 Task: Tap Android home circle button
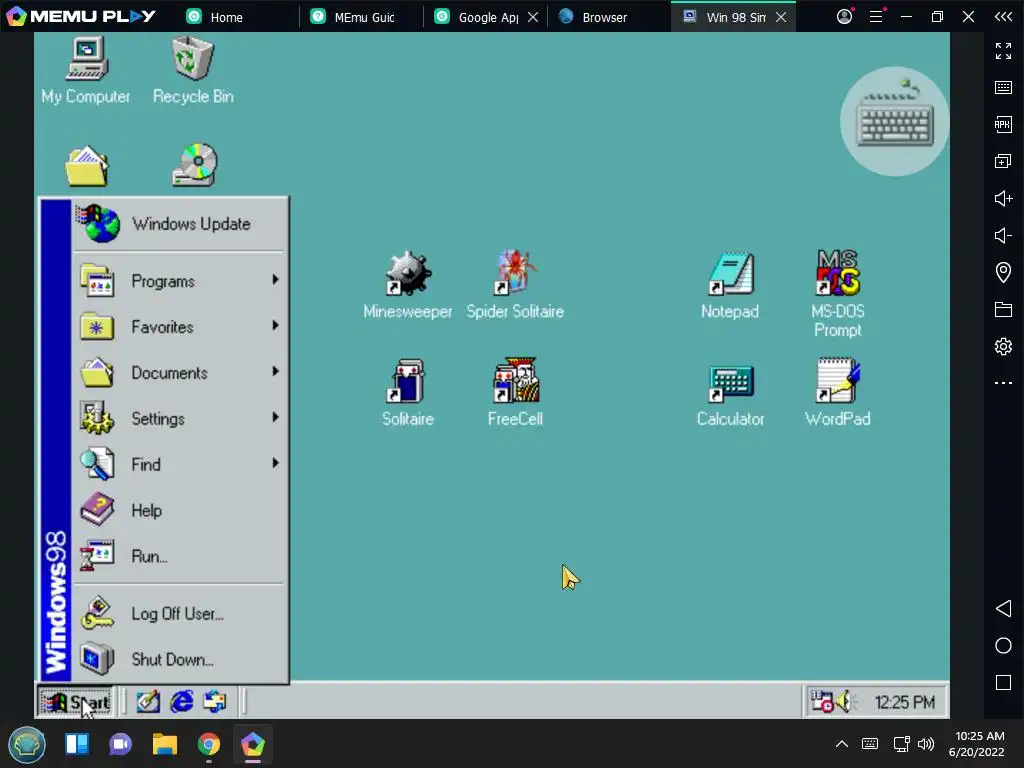(1003, 646)
